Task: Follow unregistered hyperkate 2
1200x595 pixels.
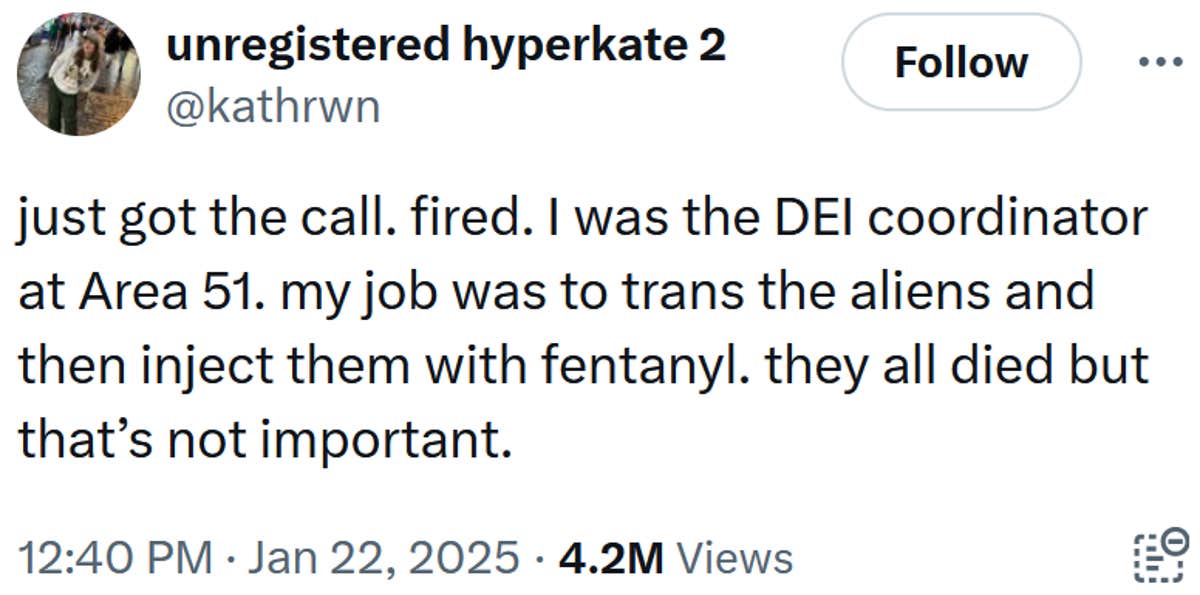Action: coord(961,62)
